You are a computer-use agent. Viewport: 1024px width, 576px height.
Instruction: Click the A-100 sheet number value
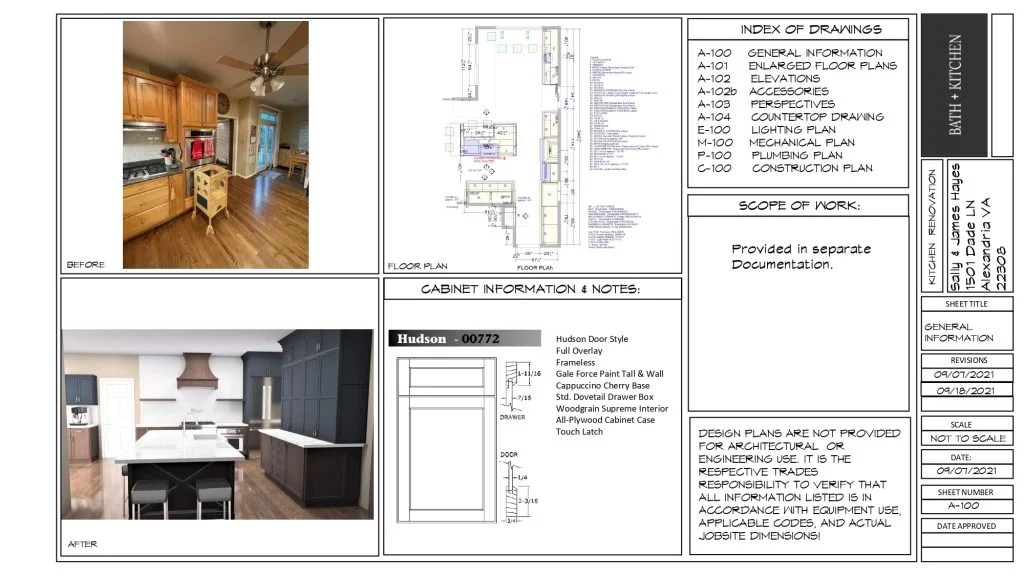(963, 505)
